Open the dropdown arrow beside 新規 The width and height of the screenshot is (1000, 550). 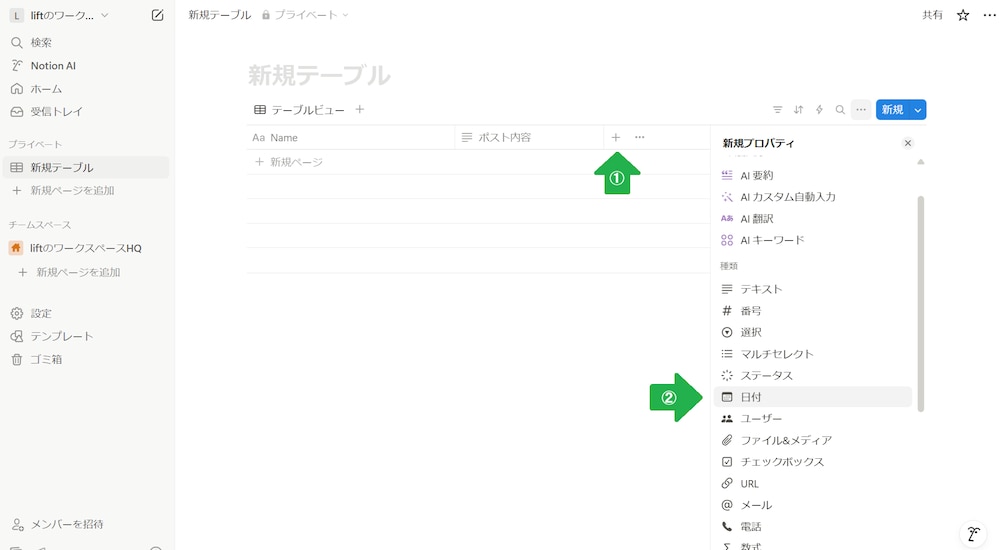918,110
